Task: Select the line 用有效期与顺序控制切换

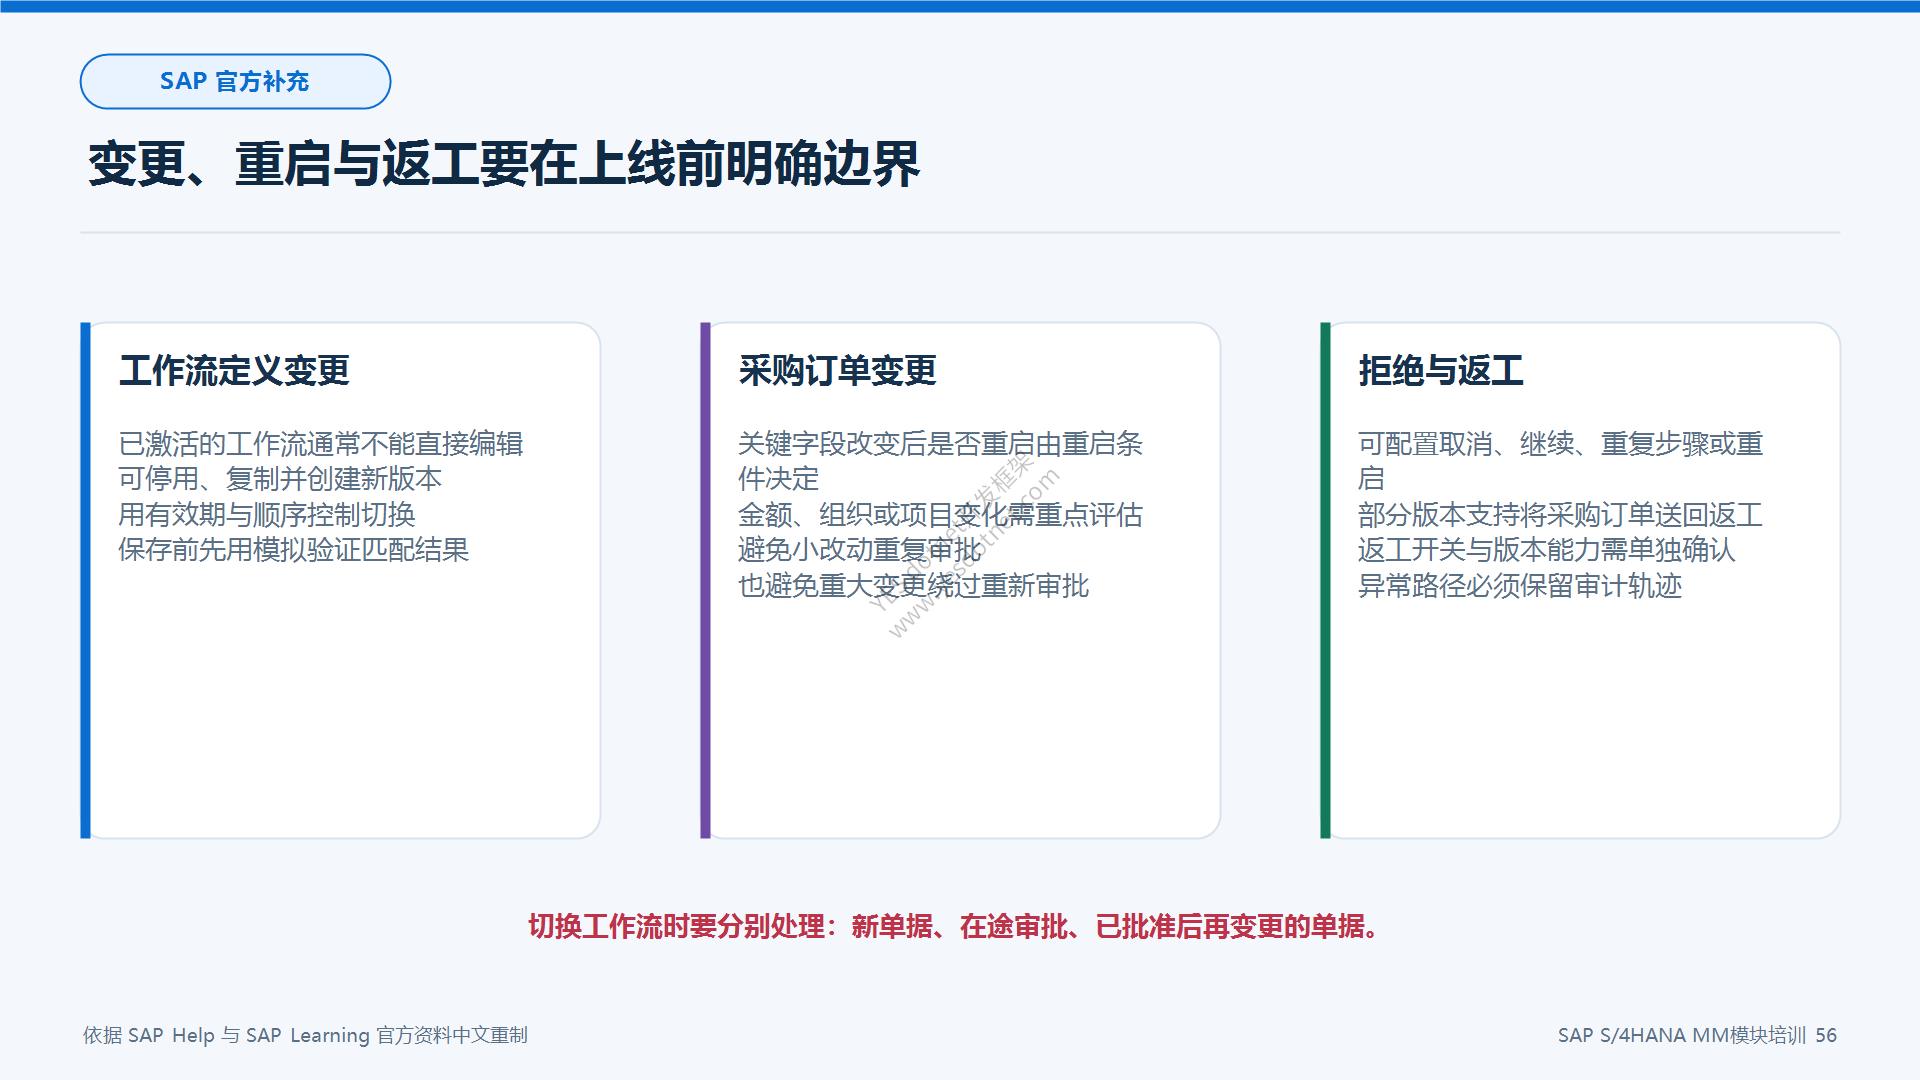Action: click(267, 515)
